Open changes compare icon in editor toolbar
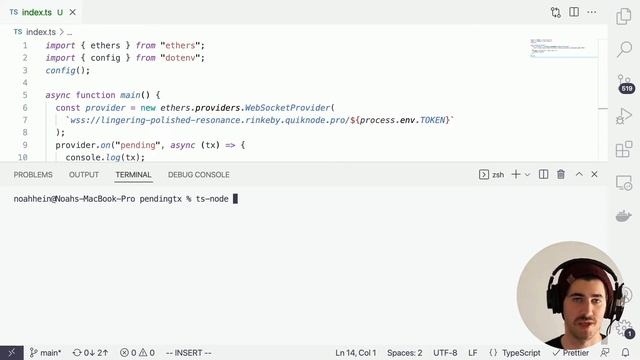The image size is (640, 360). click(x=556, y=12)
